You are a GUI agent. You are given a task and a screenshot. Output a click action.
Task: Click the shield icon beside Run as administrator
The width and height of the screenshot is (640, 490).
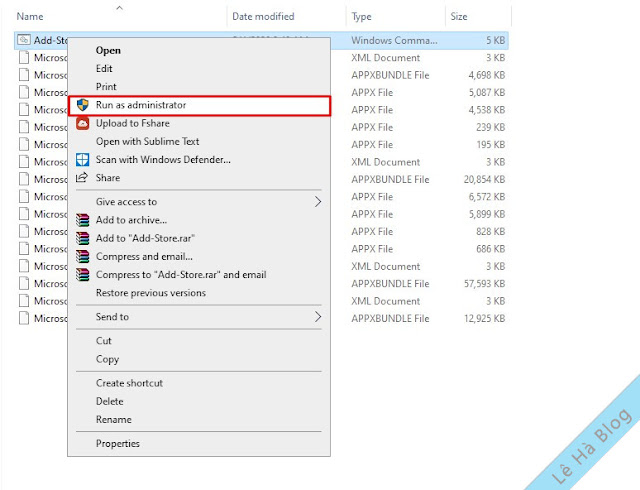[x=82, y=105]
